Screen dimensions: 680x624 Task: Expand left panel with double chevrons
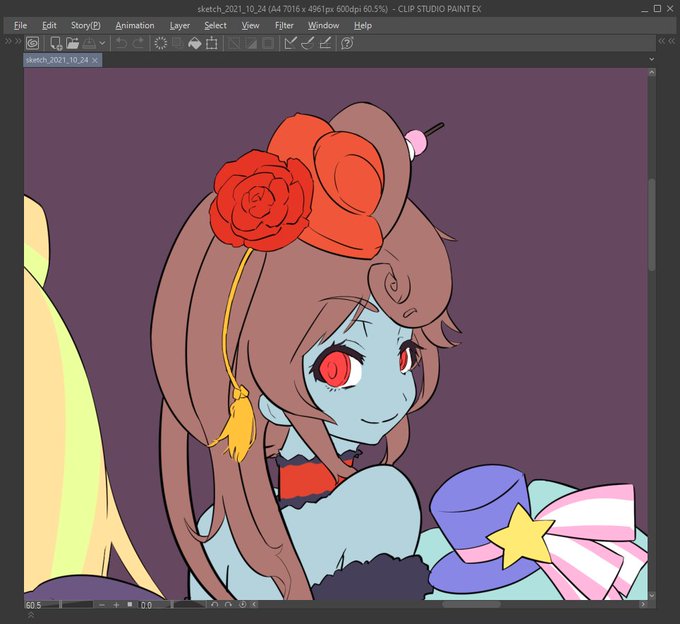point(12,41)
